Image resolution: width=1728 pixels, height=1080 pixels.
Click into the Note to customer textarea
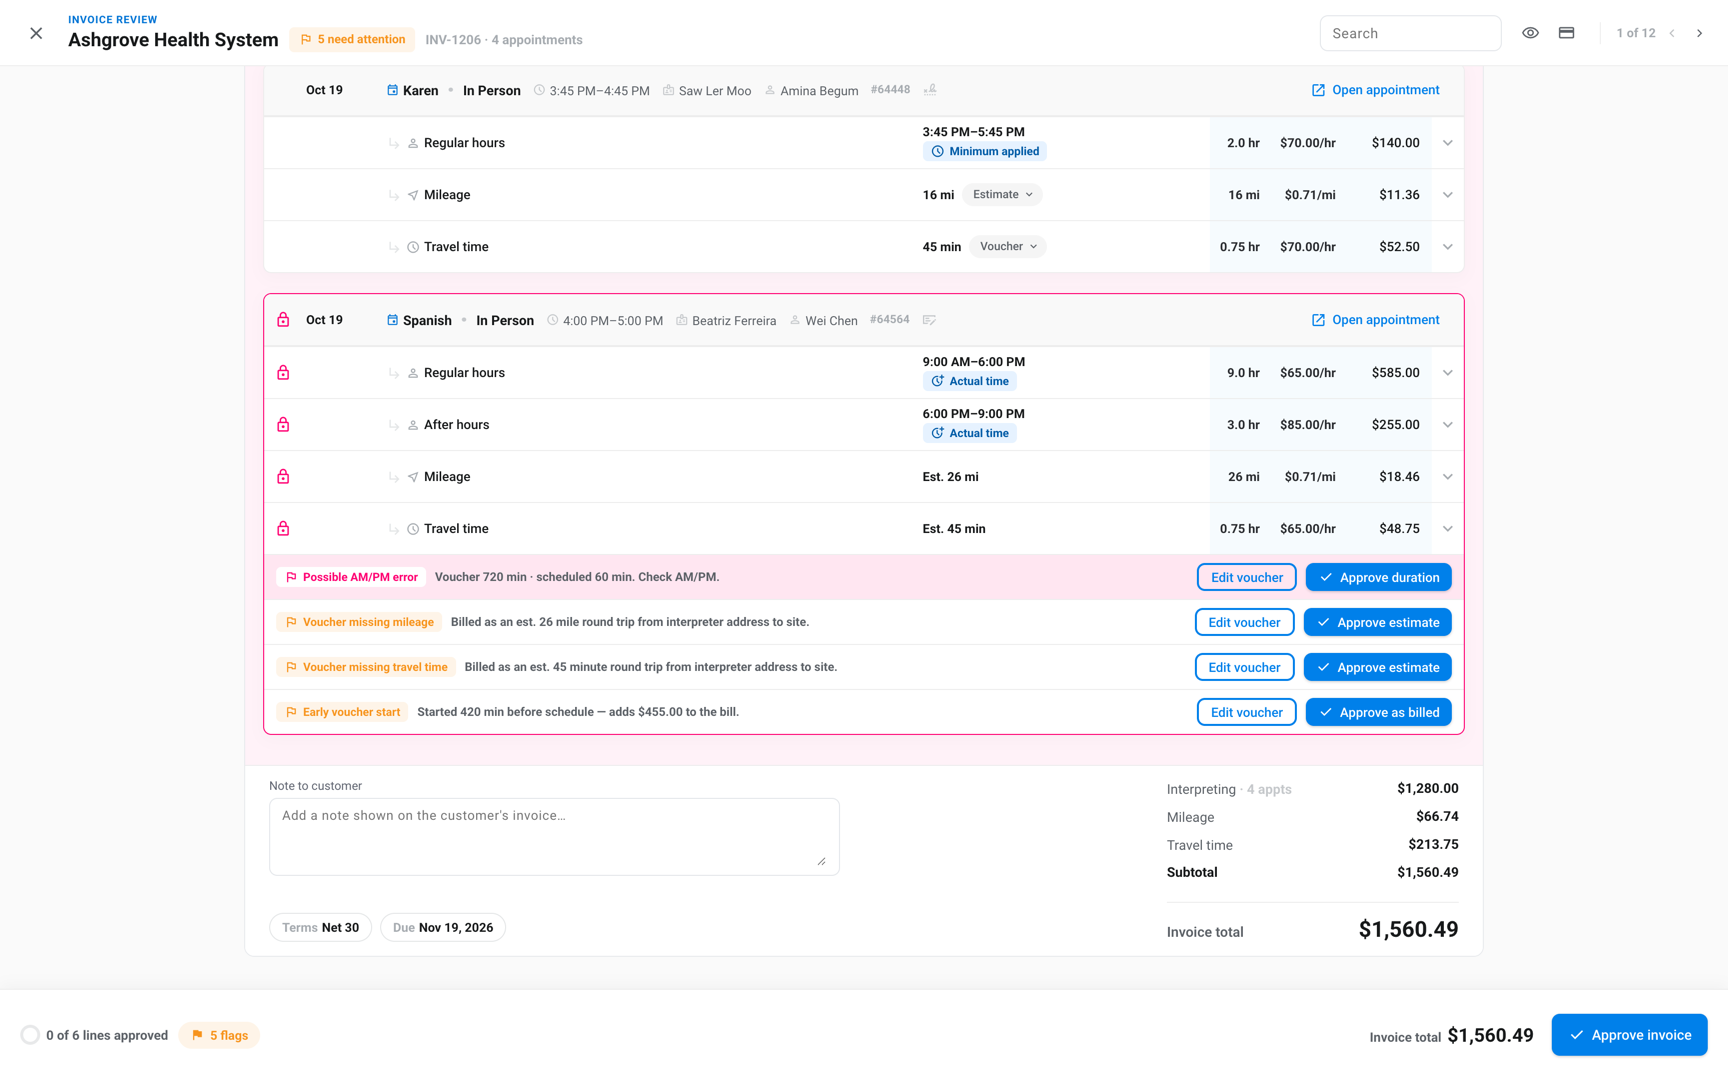pyautogui.click(x=554, y=836)
